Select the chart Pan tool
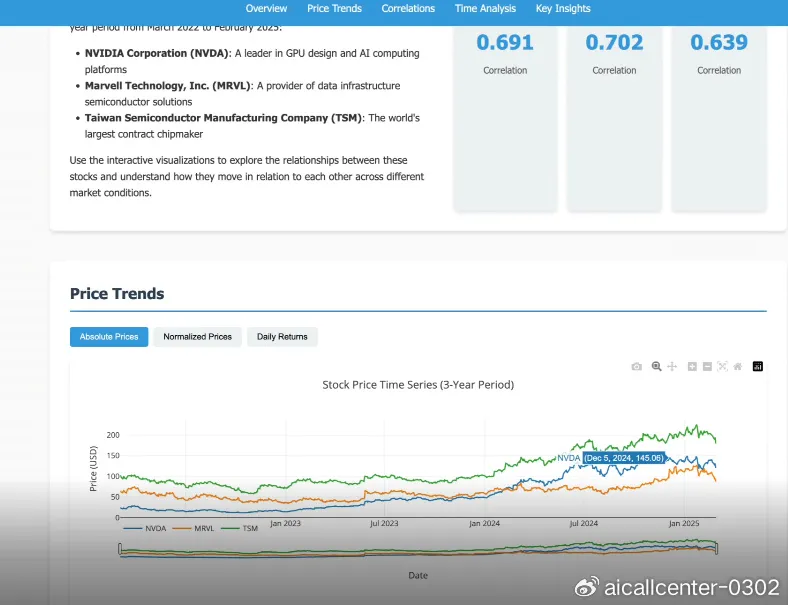This screenshot has width=788, height=605. click(x=672, y=366)
